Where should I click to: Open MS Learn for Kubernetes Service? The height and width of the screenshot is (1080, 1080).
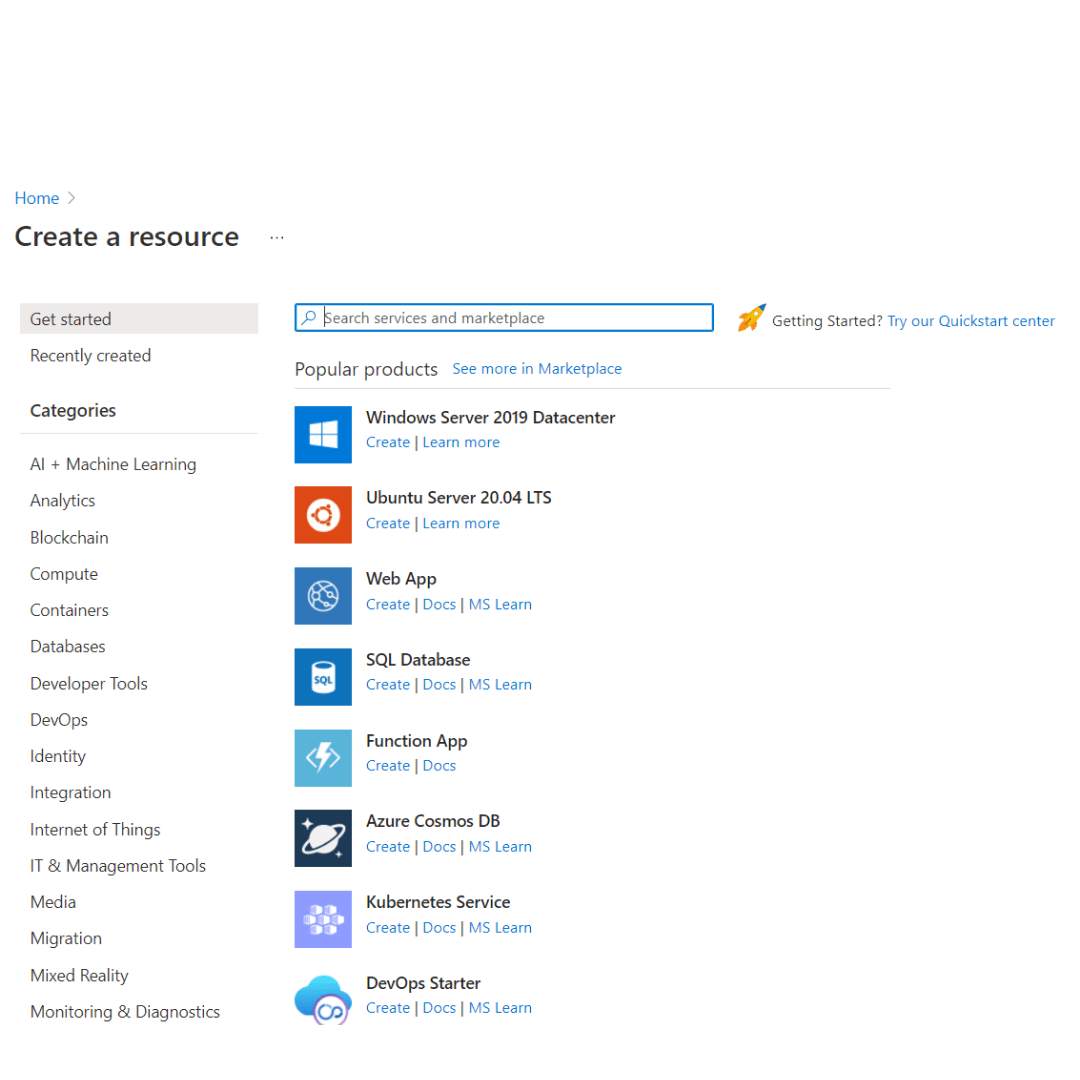pyautogui.click(x=500, y=928)
